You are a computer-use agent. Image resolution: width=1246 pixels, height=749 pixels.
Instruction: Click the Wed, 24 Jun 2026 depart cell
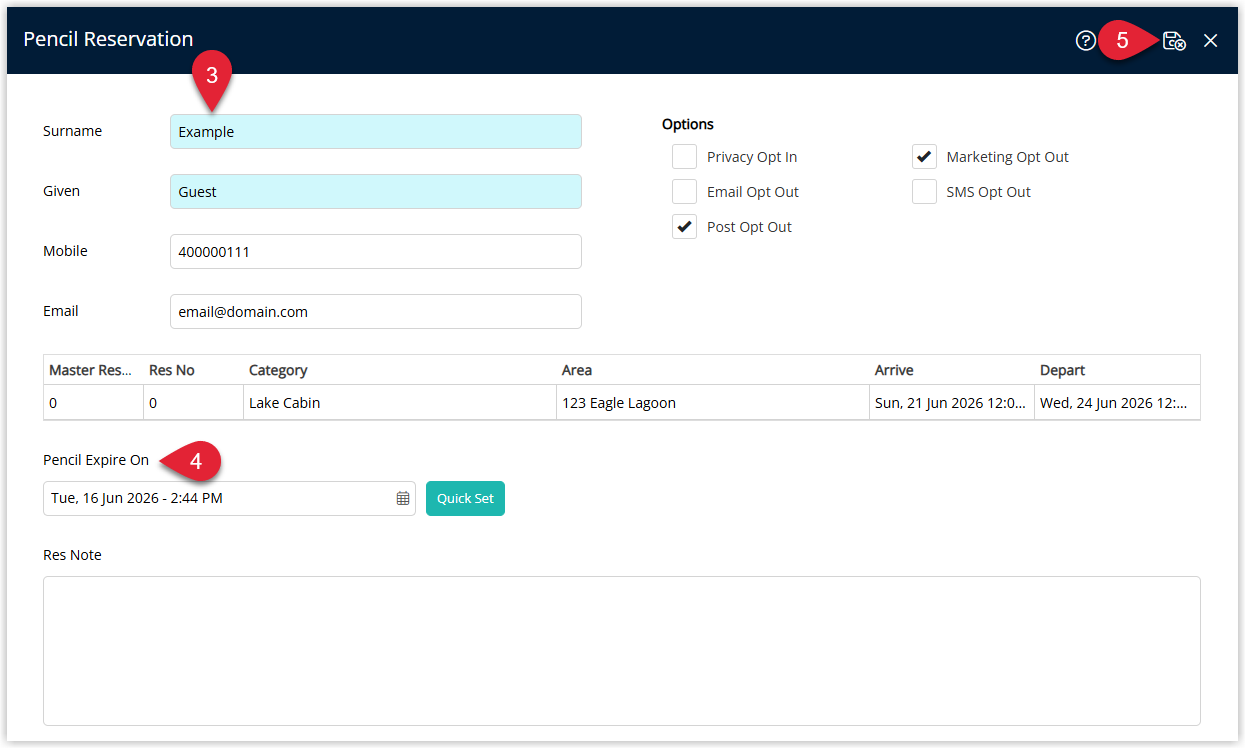click(x=1117, y=403)
